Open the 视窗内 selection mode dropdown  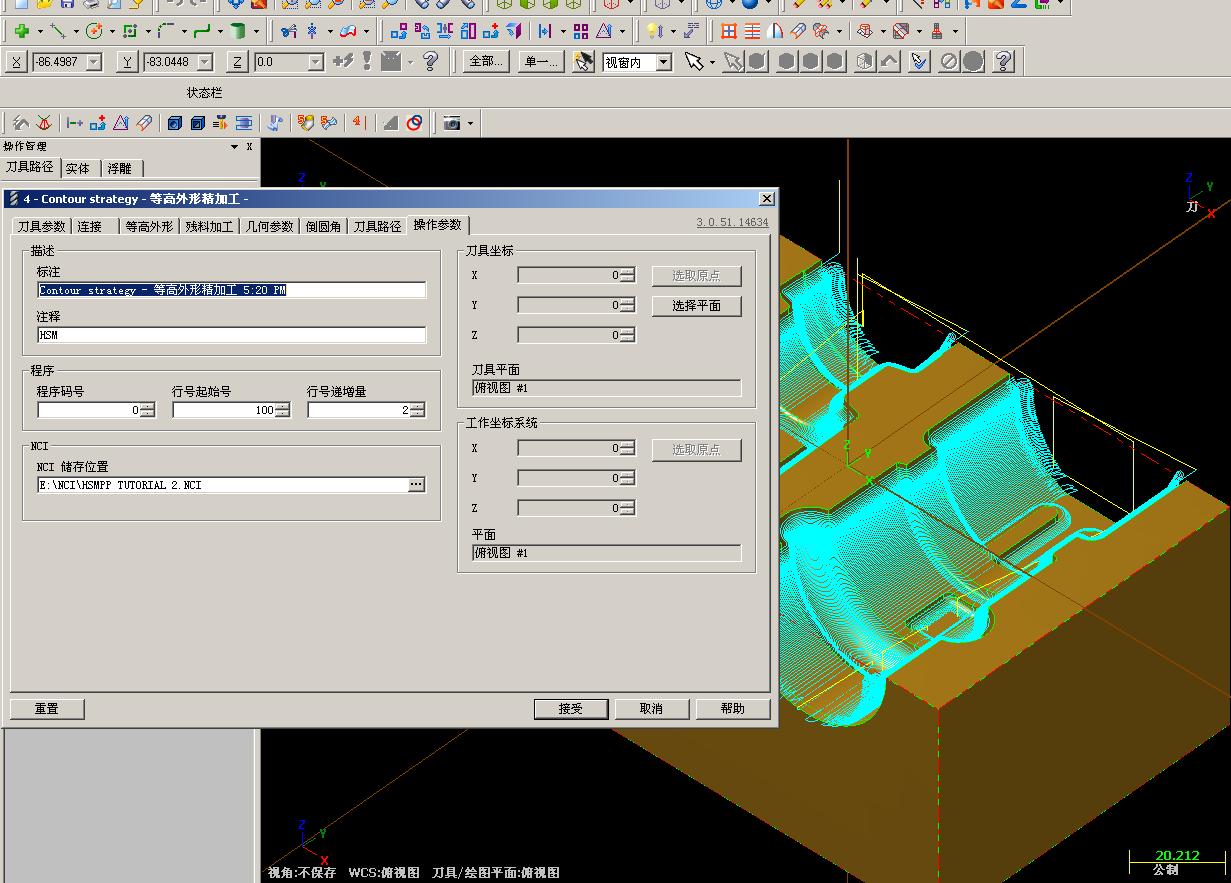pos(663,62)
